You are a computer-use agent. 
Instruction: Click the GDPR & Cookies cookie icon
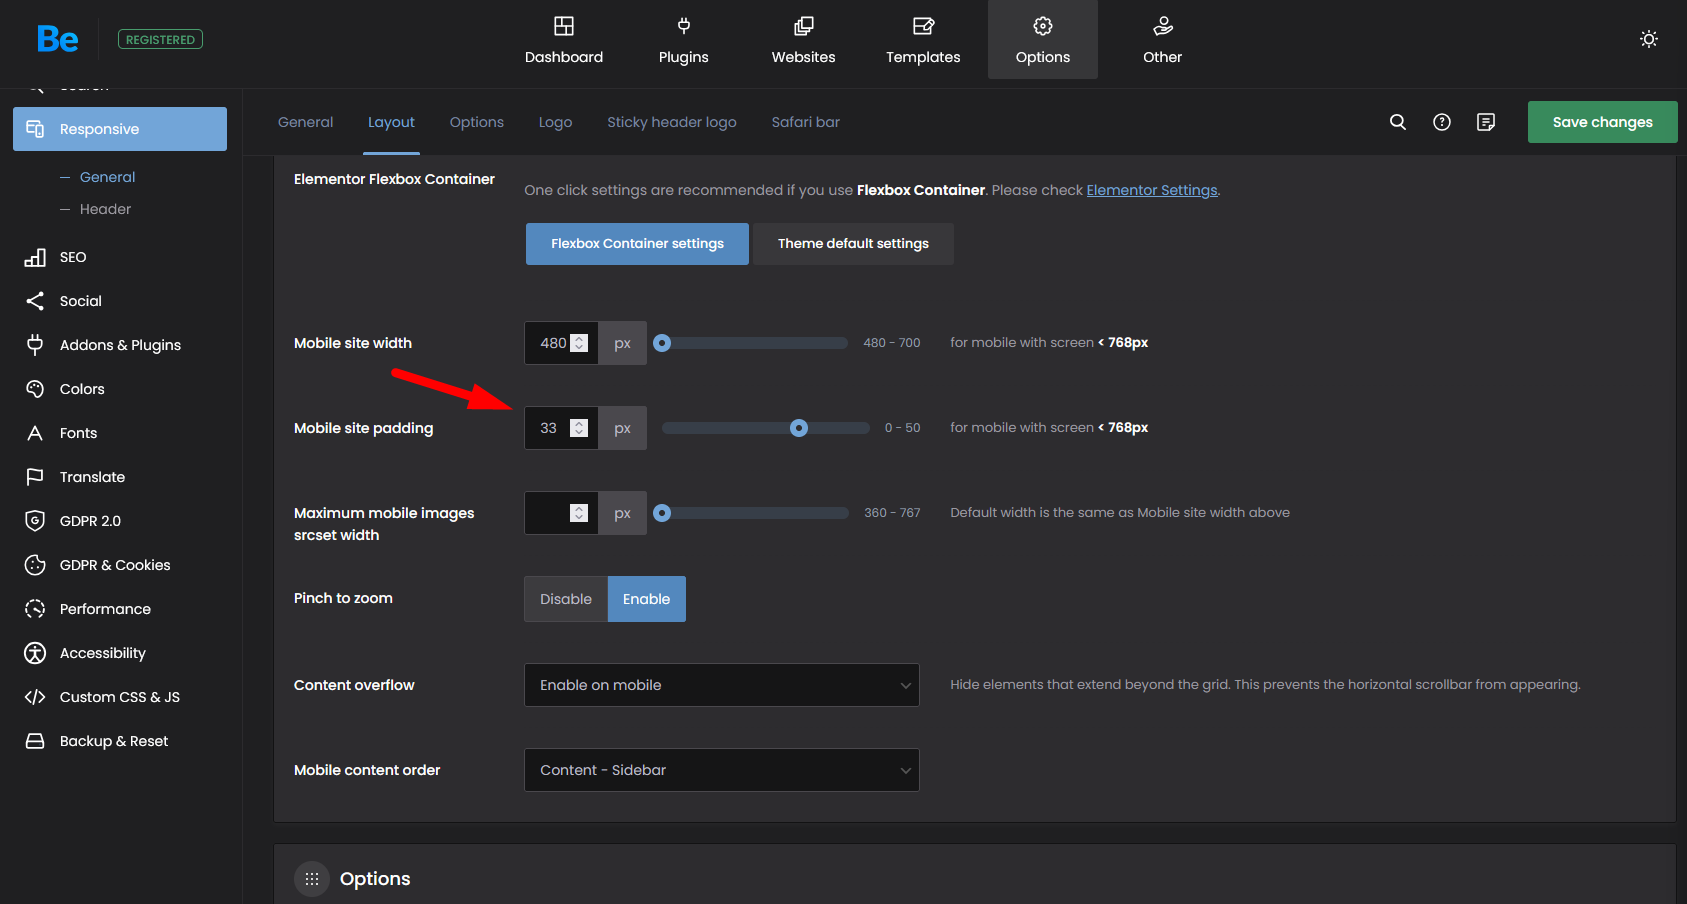point(35,565)
